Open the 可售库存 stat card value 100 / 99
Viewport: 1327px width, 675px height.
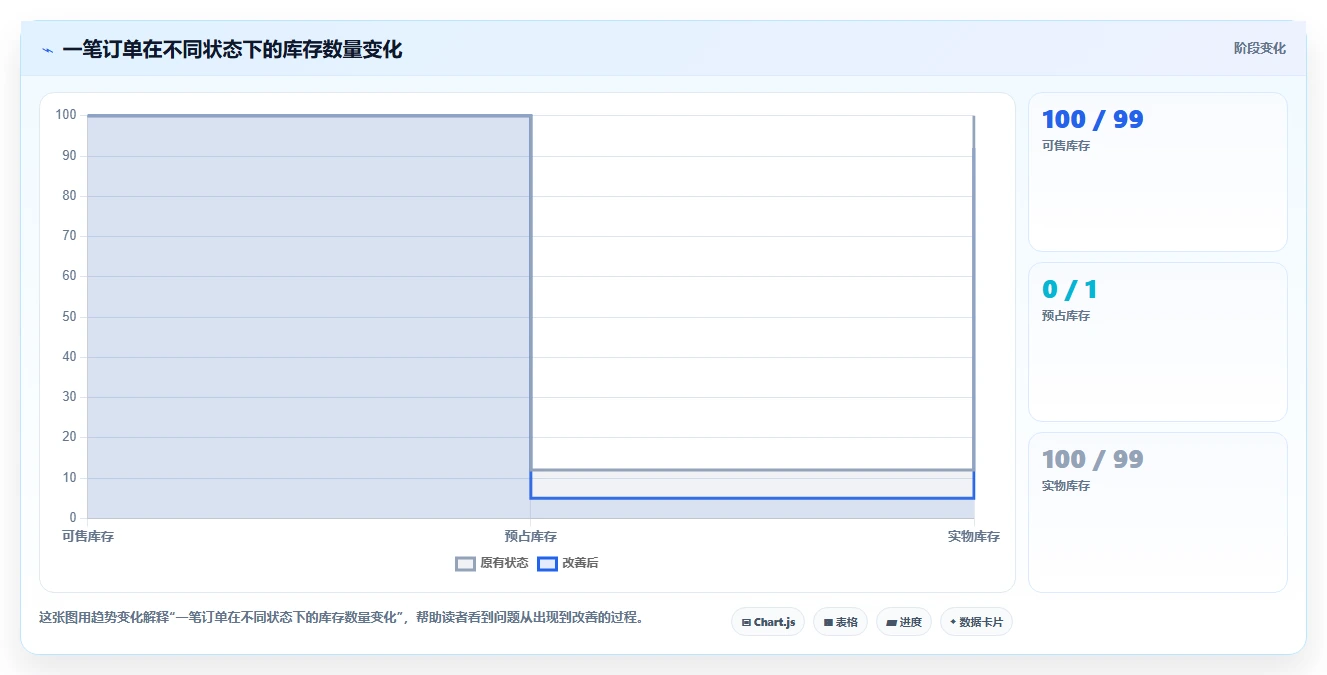pyautogui.click(x=1092, y=119)
